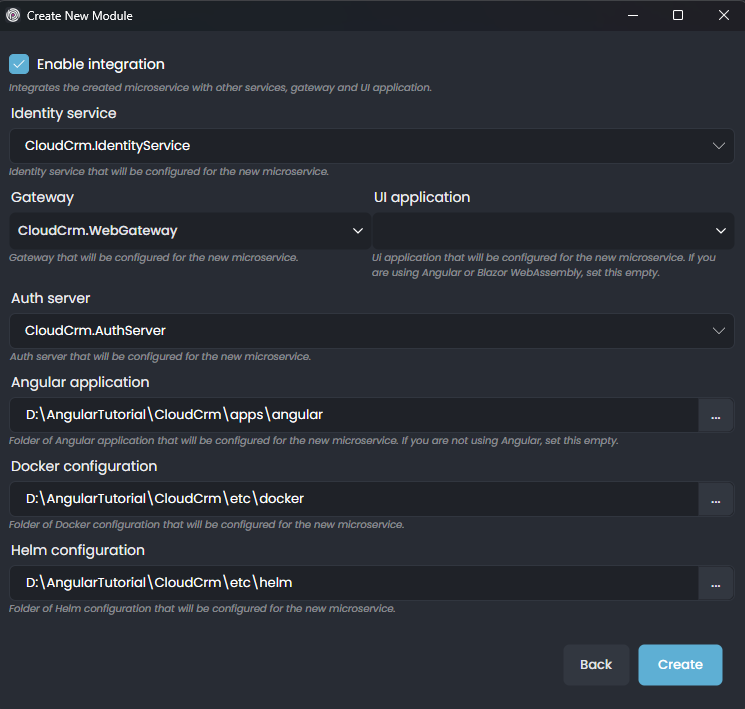The height and width of the screenshot is (709, 745).
Task: Click the app logo in title bar
Action: (13, 16)
